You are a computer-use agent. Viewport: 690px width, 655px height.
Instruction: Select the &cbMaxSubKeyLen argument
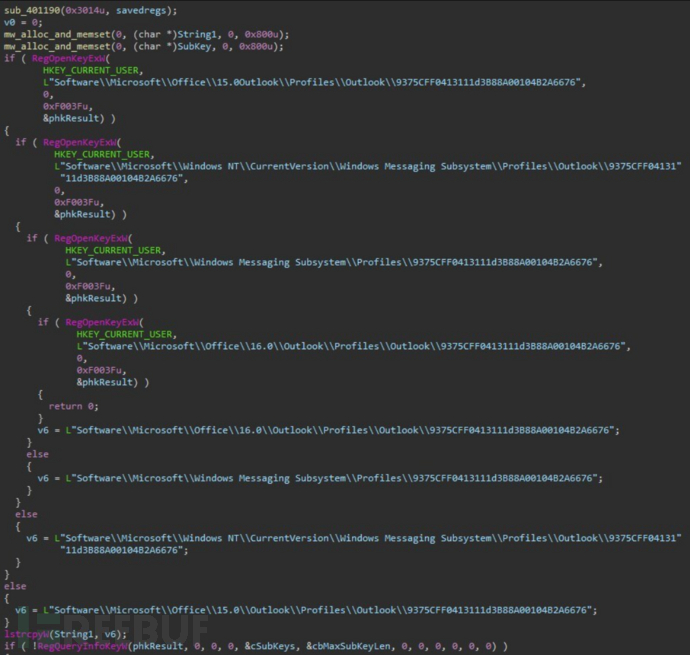(x=348, y=646)
